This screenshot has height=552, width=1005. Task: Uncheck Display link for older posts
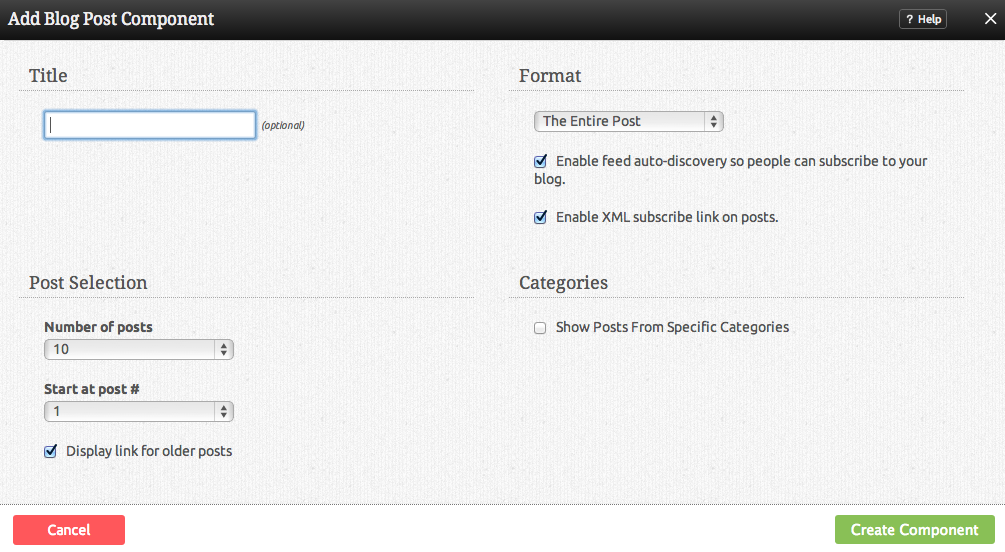pos(51,451)
